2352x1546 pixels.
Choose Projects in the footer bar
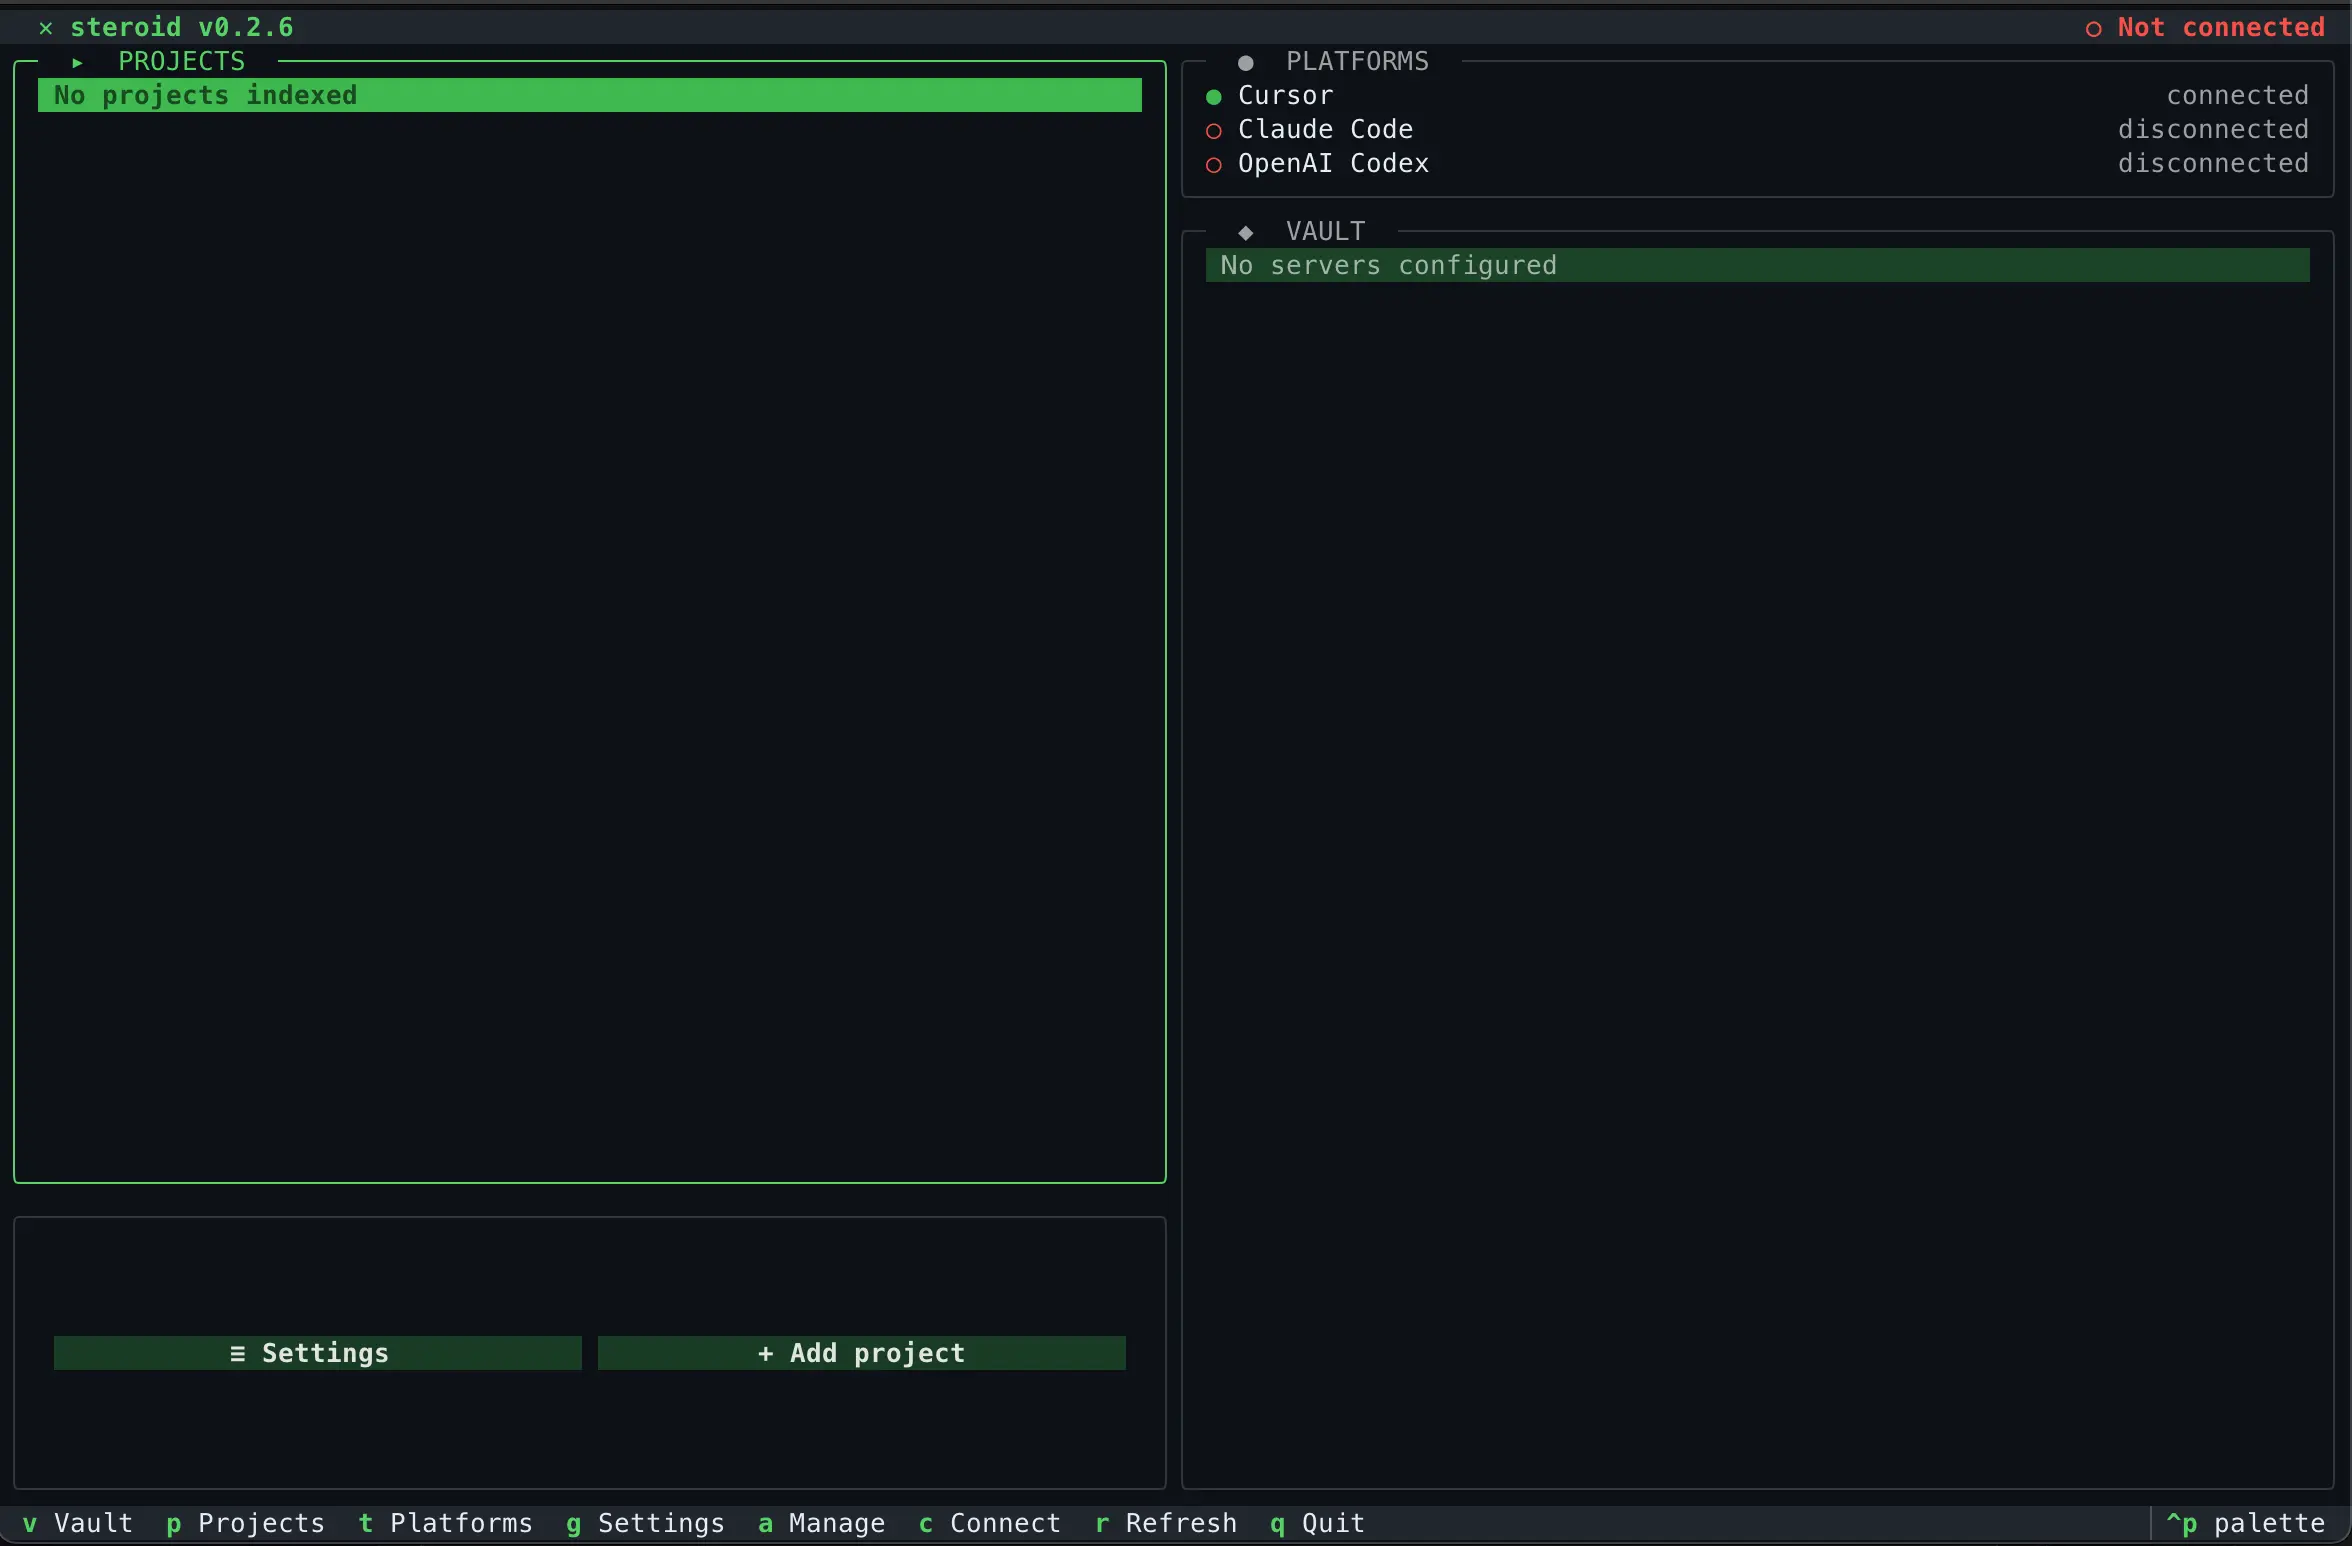click(x=246, y=1523)
